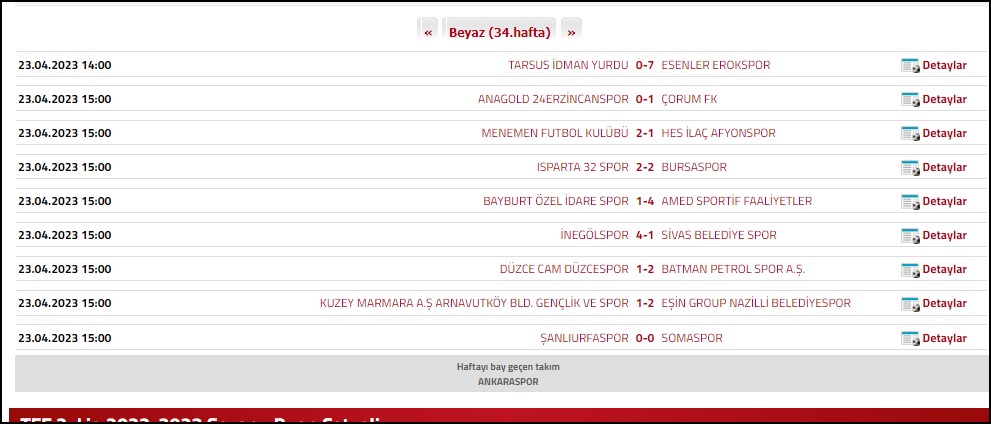Image resolution: width=991 pixels, height=424 pixels.
Task: Click details icon for Isparta 32 Spor match
Action: 909,168
